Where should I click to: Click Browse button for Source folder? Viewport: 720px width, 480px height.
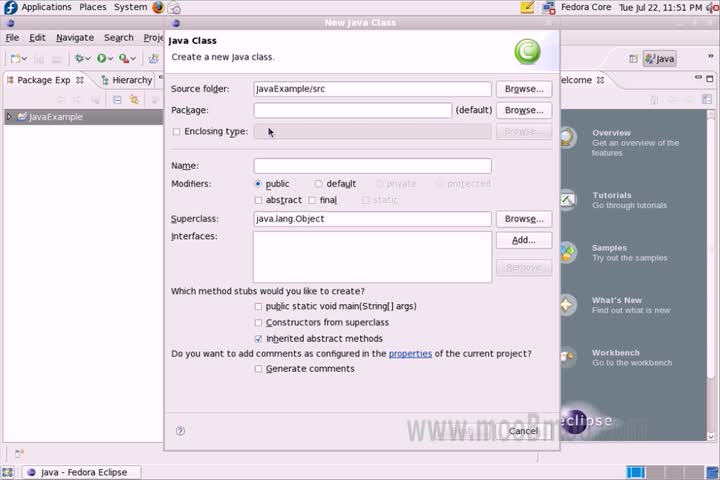pos(524,89)
